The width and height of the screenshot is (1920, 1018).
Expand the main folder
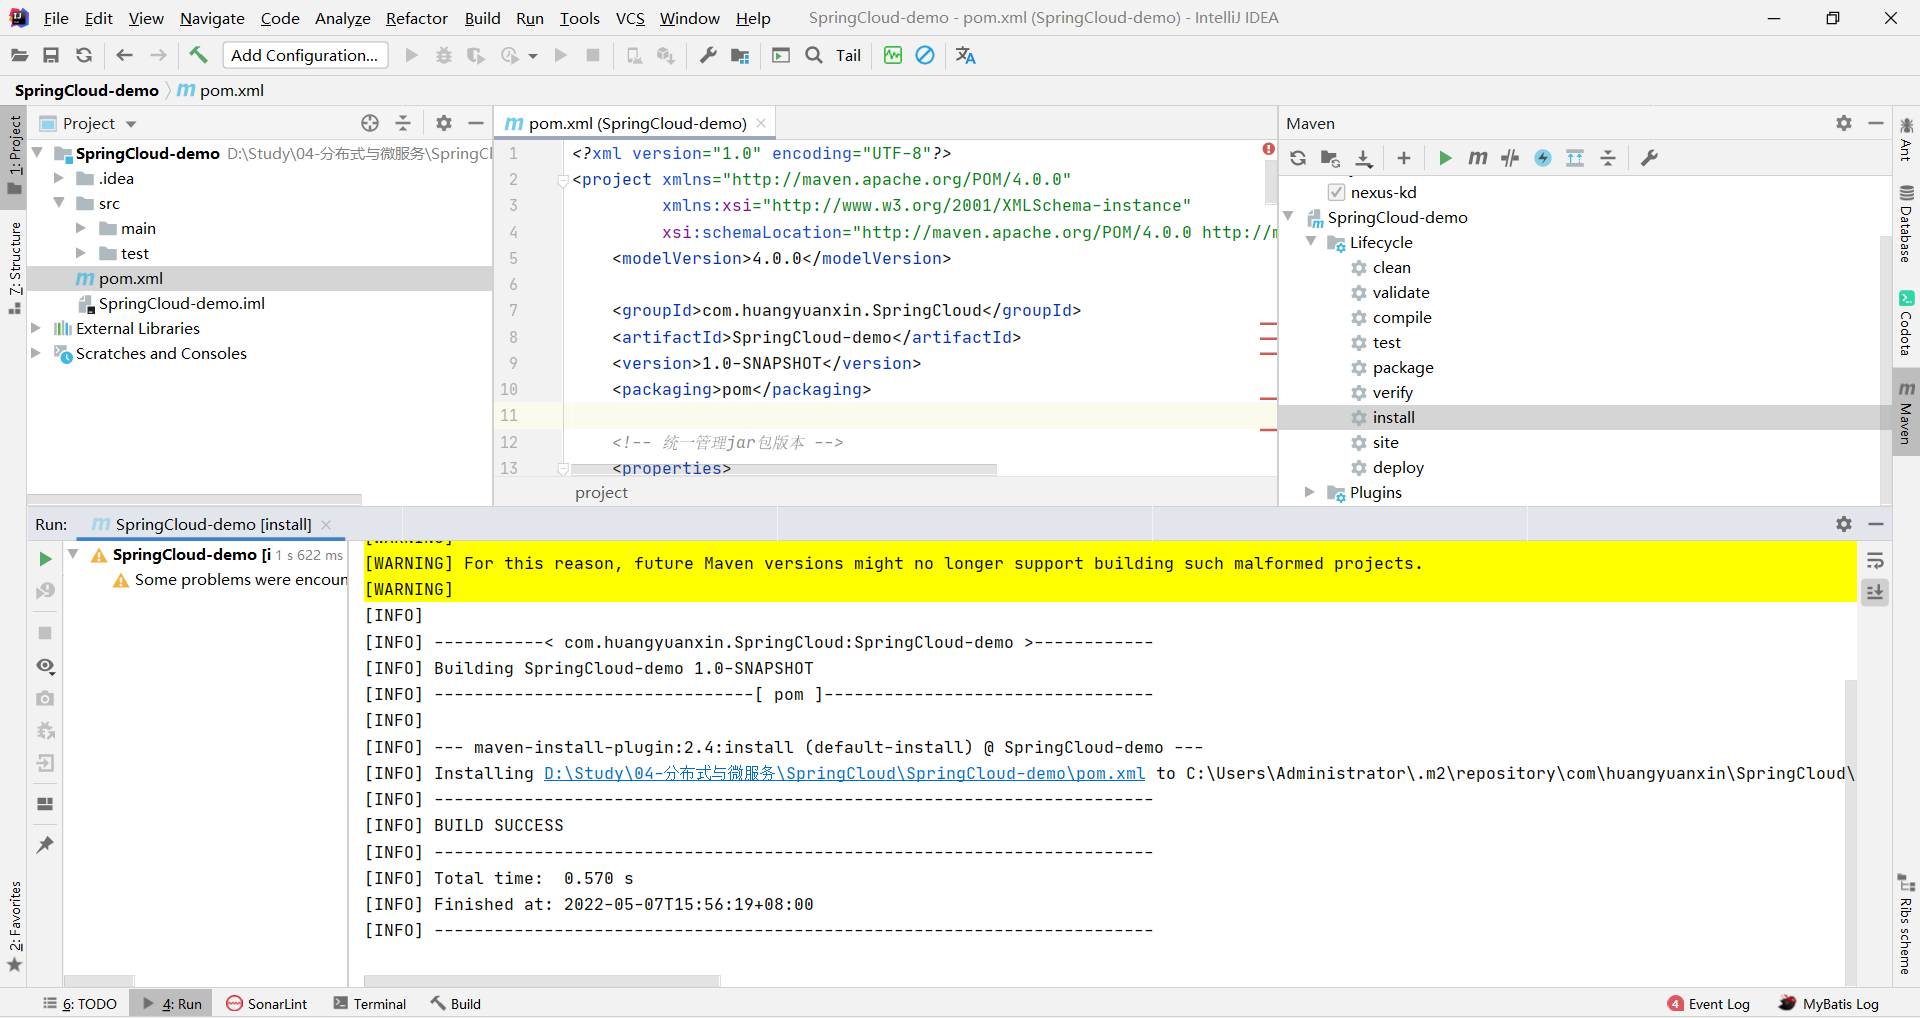(81, 228)
